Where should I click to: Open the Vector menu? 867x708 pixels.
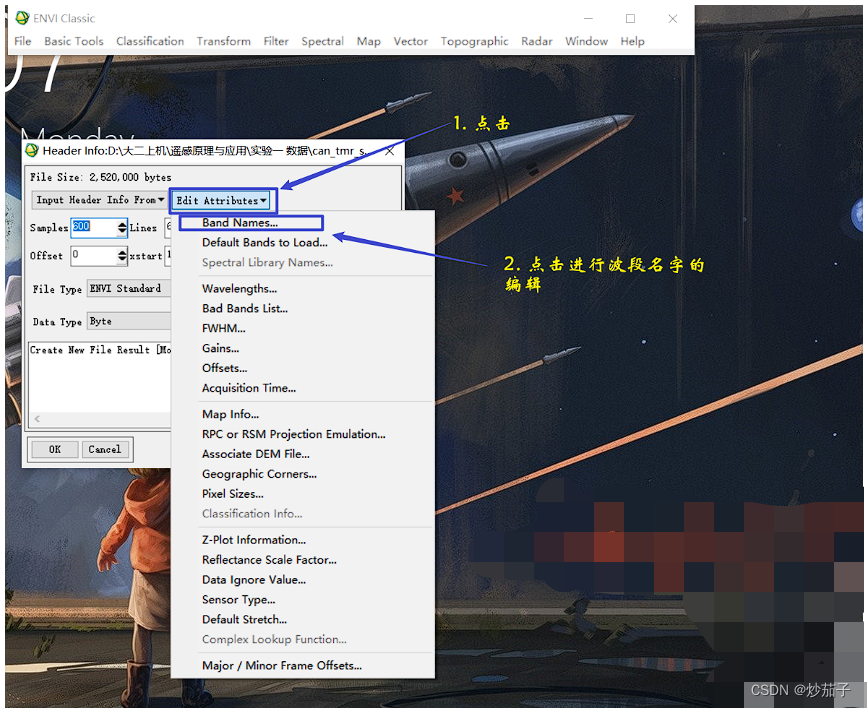tap(410, 41)
